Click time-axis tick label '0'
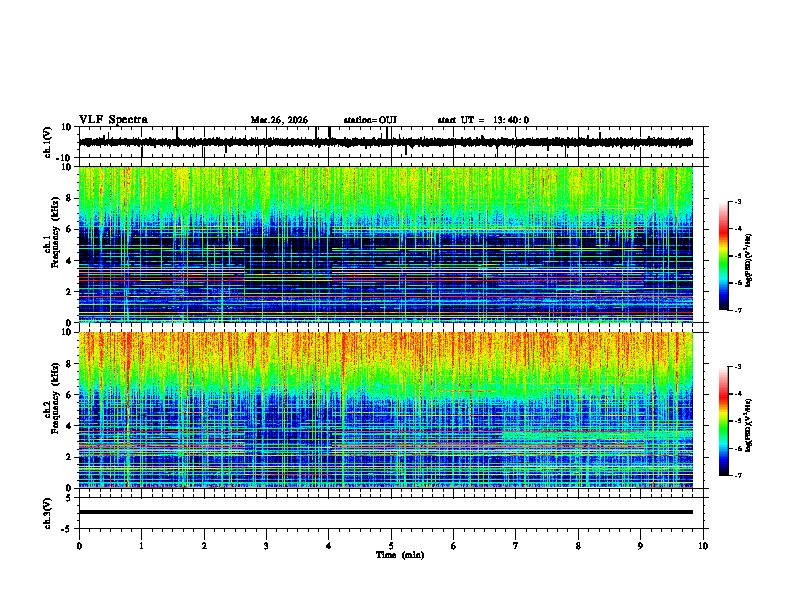The width and height of the screenshot is (792, 612). point(79,546)
